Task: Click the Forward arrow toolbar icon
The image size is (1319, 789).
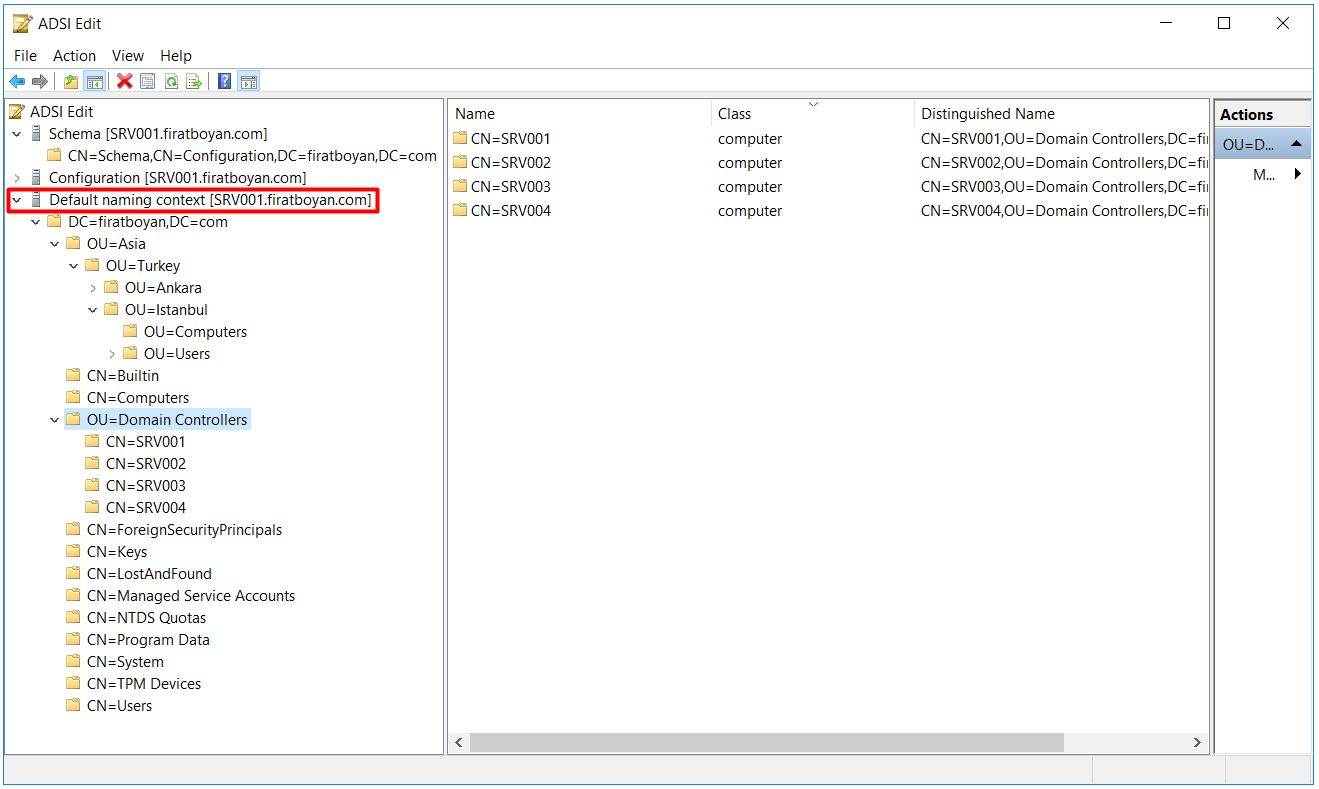Action: [40, 82]
